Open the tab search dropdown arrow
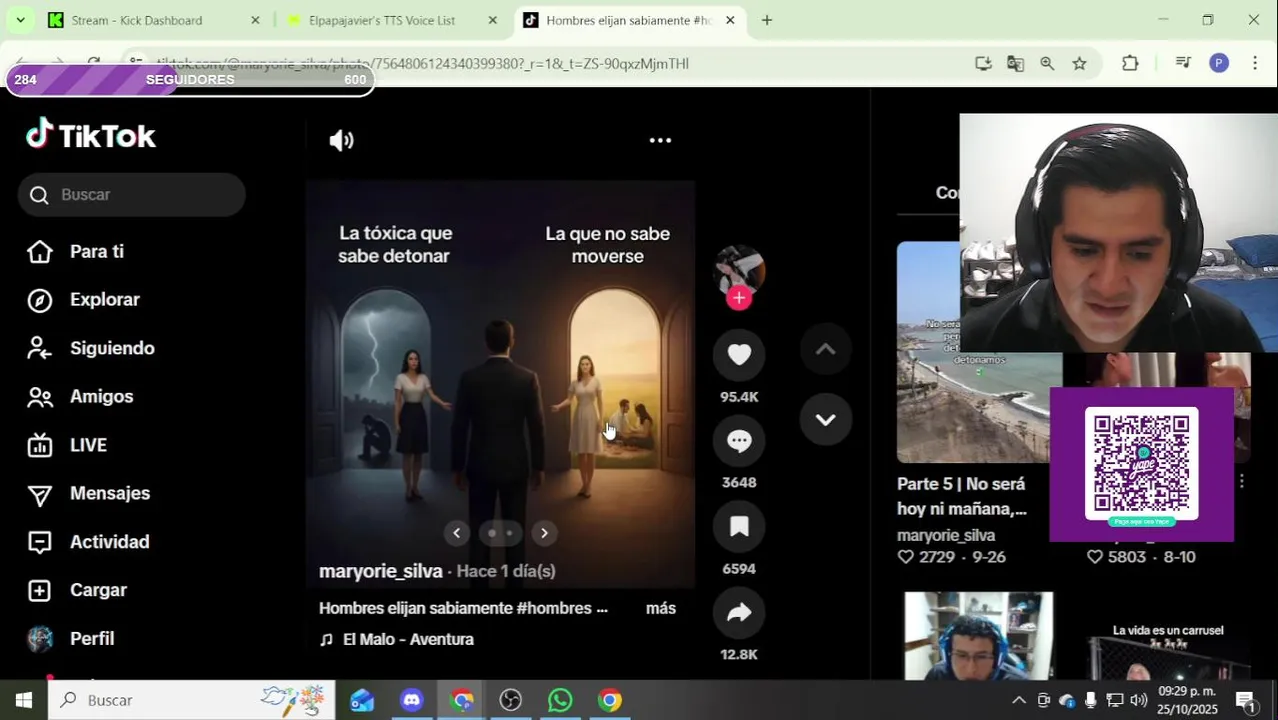This screenshot has width=1278, height=720. (x=20, y=20)
